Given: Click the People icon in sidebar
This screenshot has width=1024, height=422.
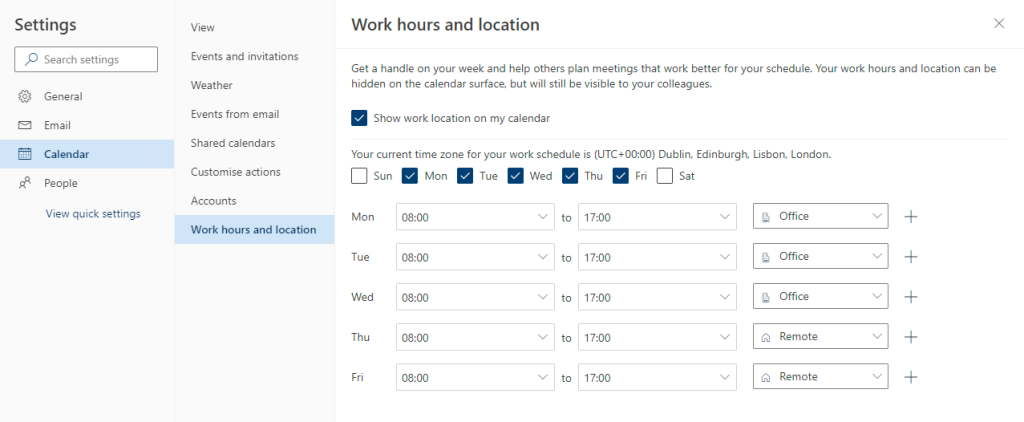Looking at the screenshot, I should tap(25, 183).
